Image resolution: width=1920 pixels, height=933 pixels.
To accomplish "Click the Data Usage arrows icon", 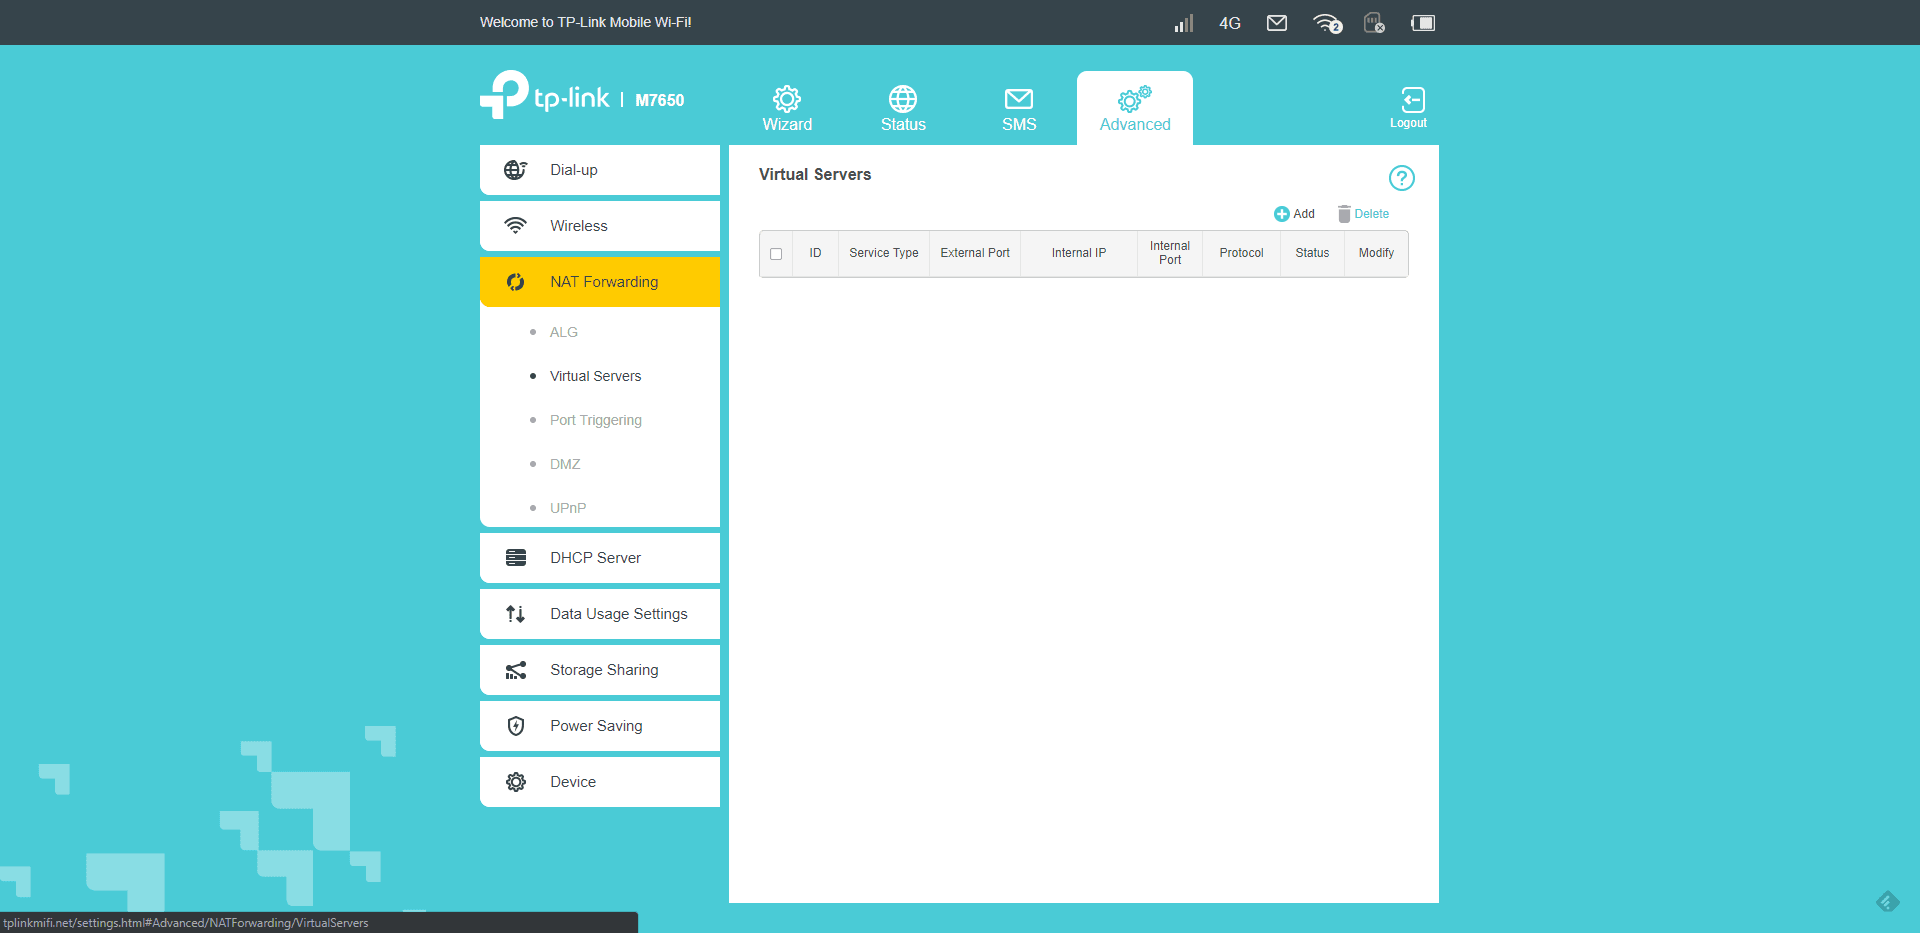I will pos(515,614).
